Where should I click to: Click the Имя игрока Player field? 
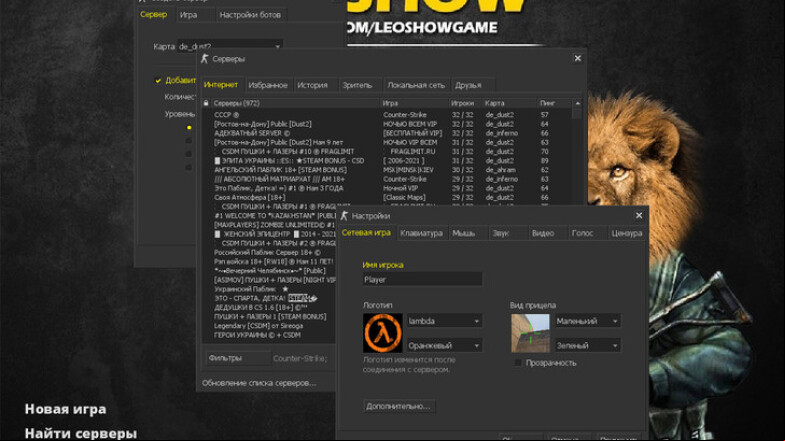click(422, 279)
